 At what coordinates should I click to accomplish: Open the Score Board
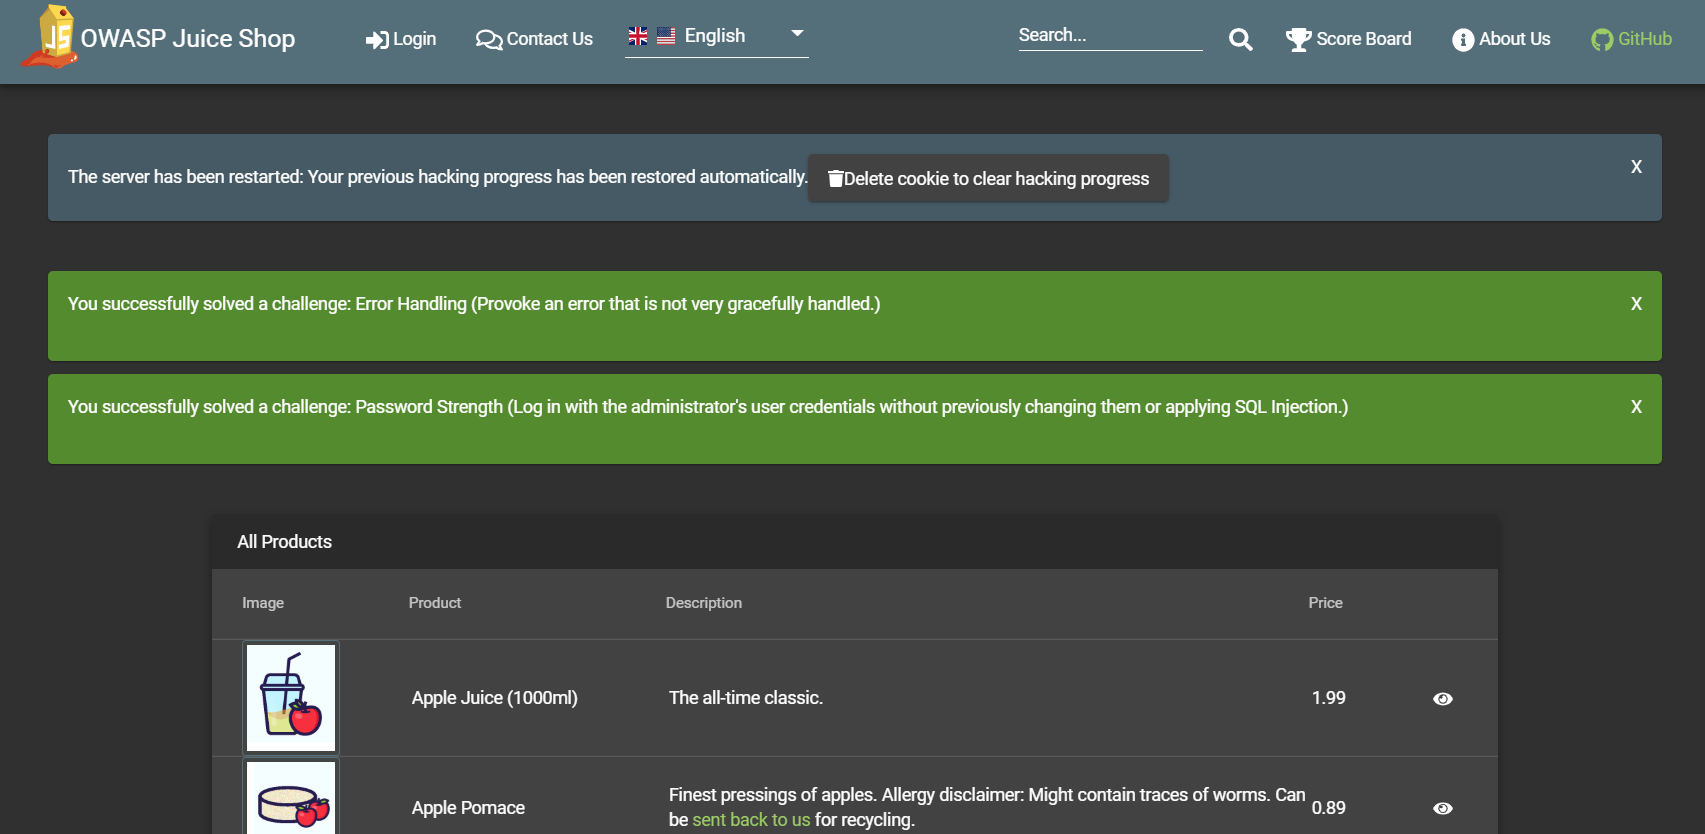pos(1348,39)
